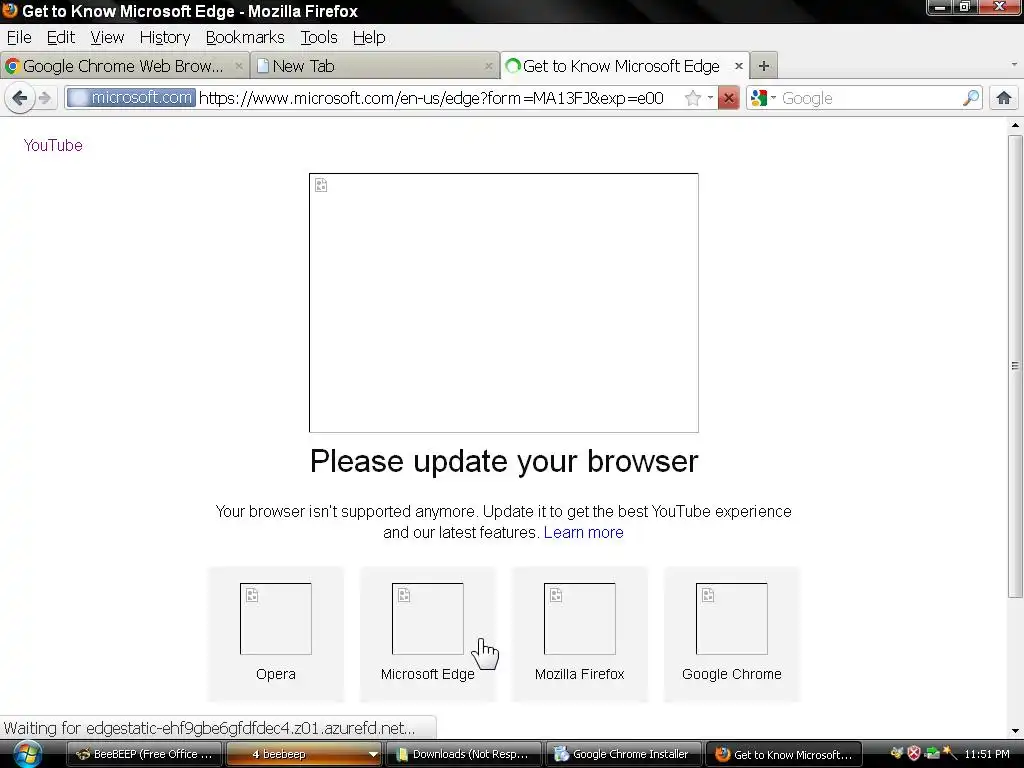Open the Help menu
Screen dimensions: 1024x768
click(369, 37)
